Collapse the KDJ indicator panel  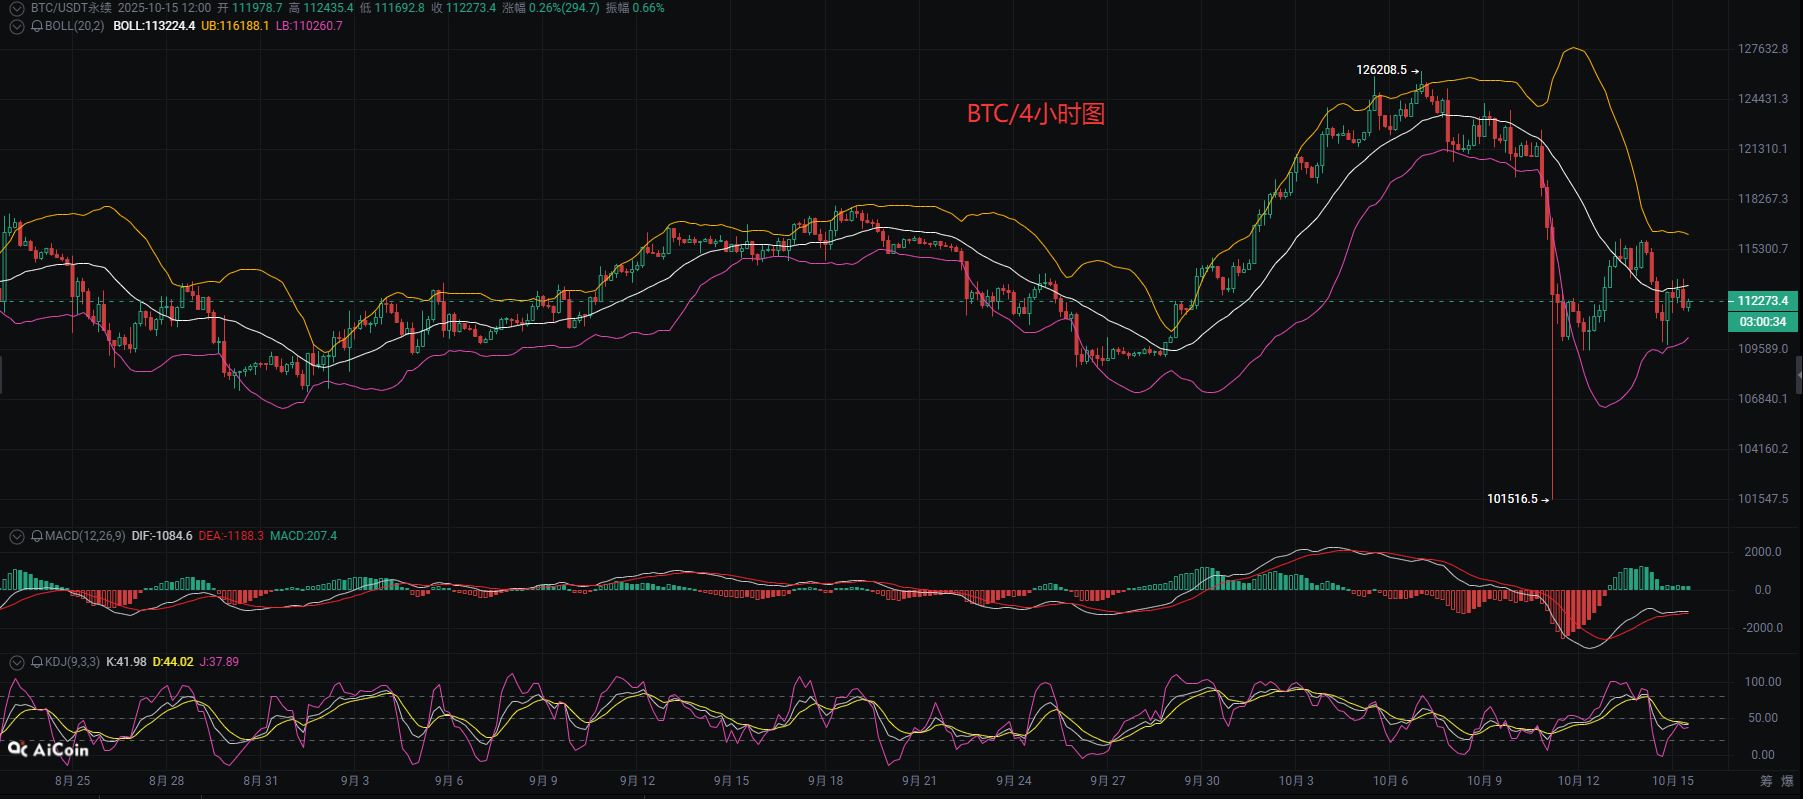[17, 662]
